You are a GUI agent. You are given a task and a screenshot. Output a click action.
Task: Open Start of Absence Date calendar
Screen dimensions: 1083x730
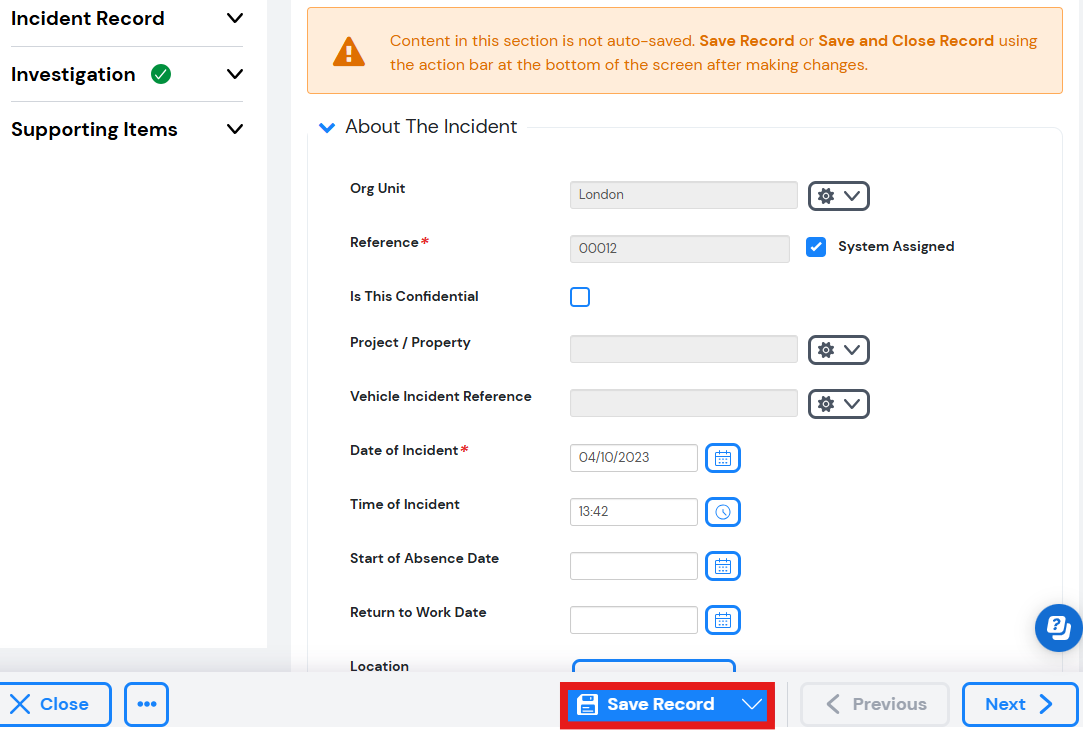(722, 566)
